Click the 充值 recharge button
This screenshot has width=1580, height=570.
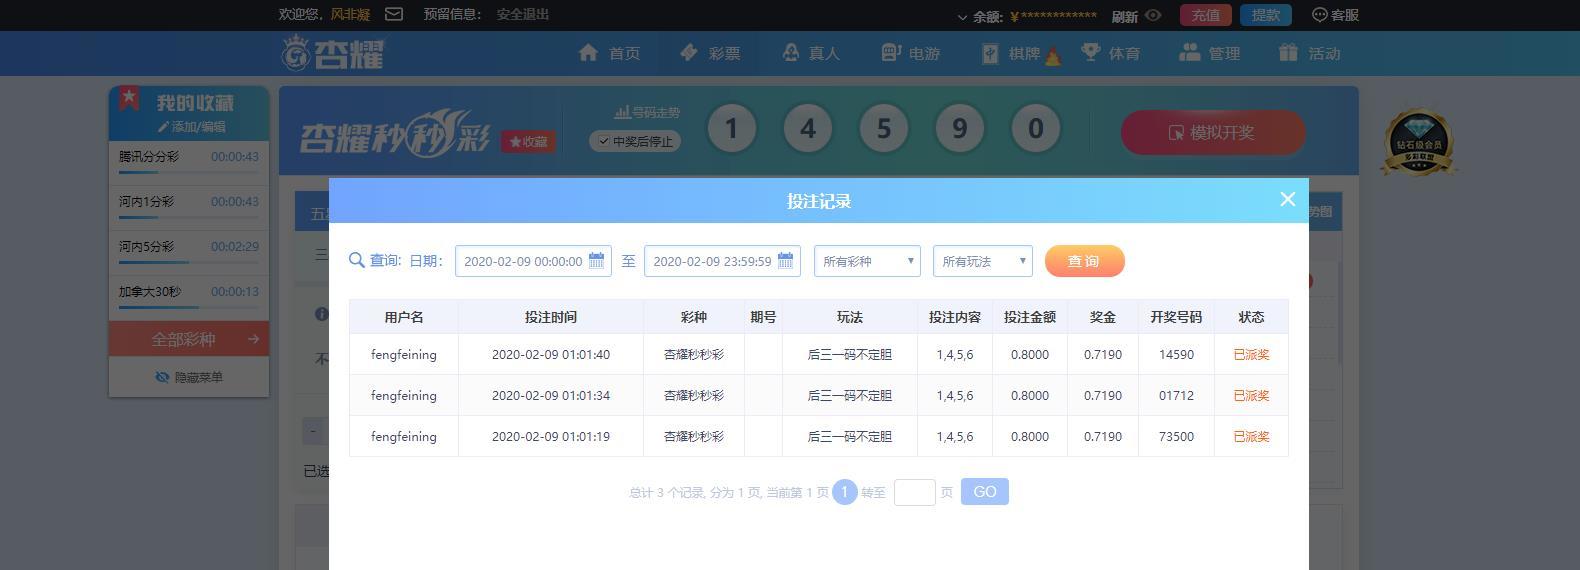click(1206, 15)
